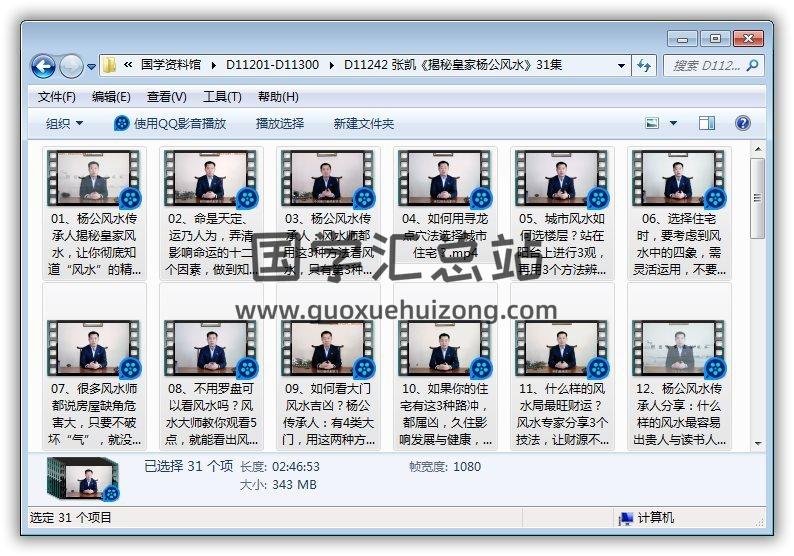
Task: Open the 工具(T) menu
Action: (222, 97)
